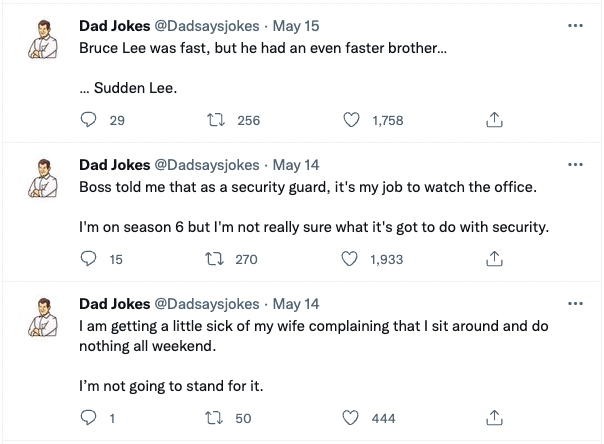Screen dimensions: 604x444
Task: Reply to the security guard tweet
Action: 88,259
